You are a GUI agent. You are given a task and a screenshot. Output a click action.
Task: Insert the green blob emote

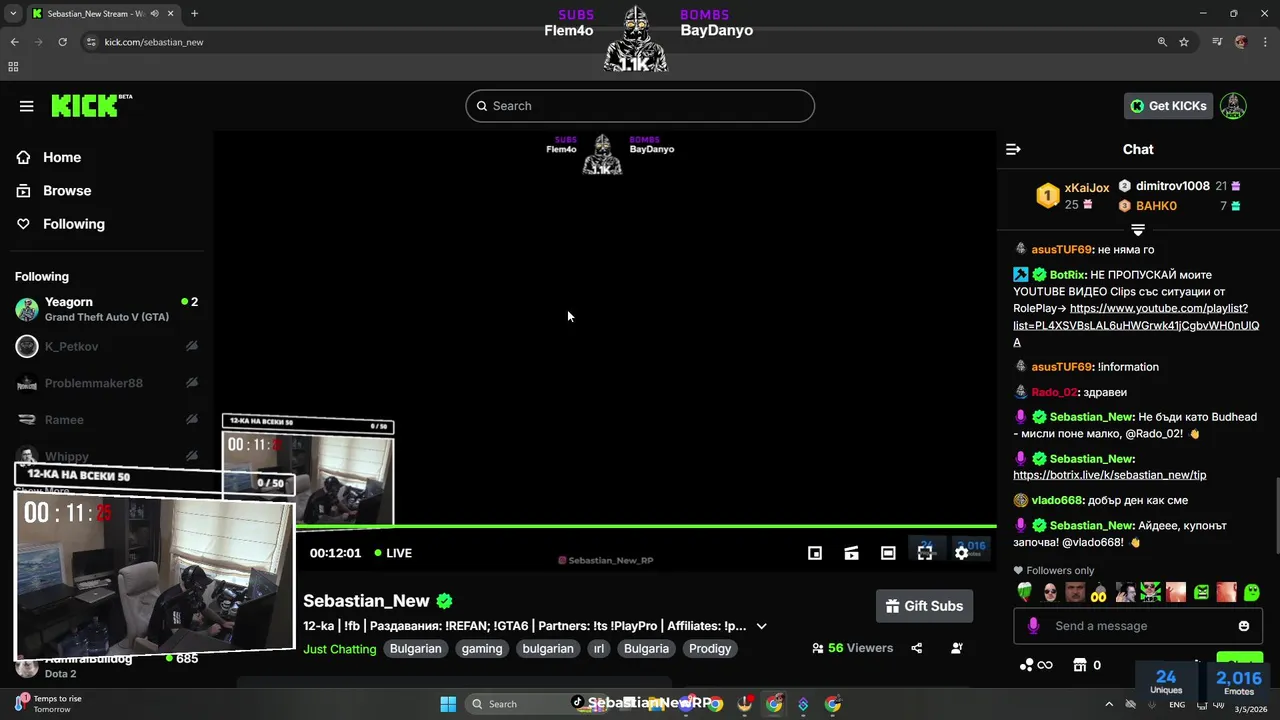1251,592
